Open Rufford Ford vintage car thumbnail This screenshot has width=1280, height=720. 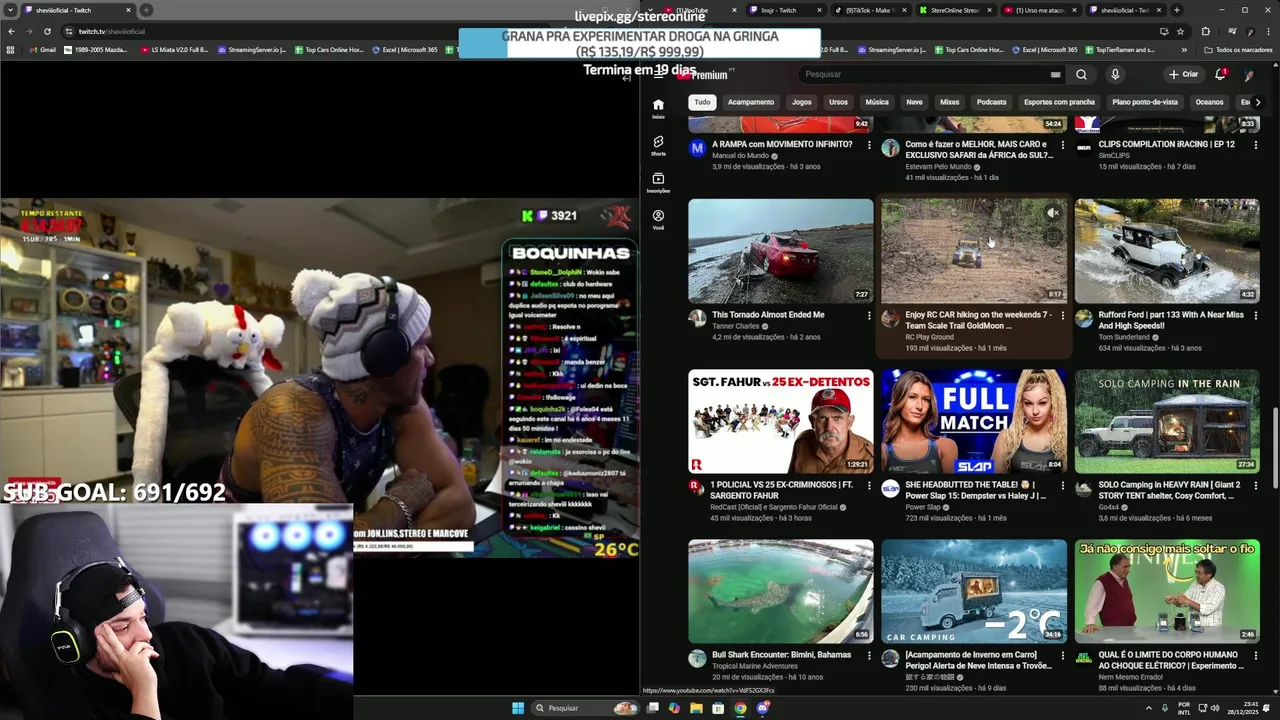[1167, 251]
